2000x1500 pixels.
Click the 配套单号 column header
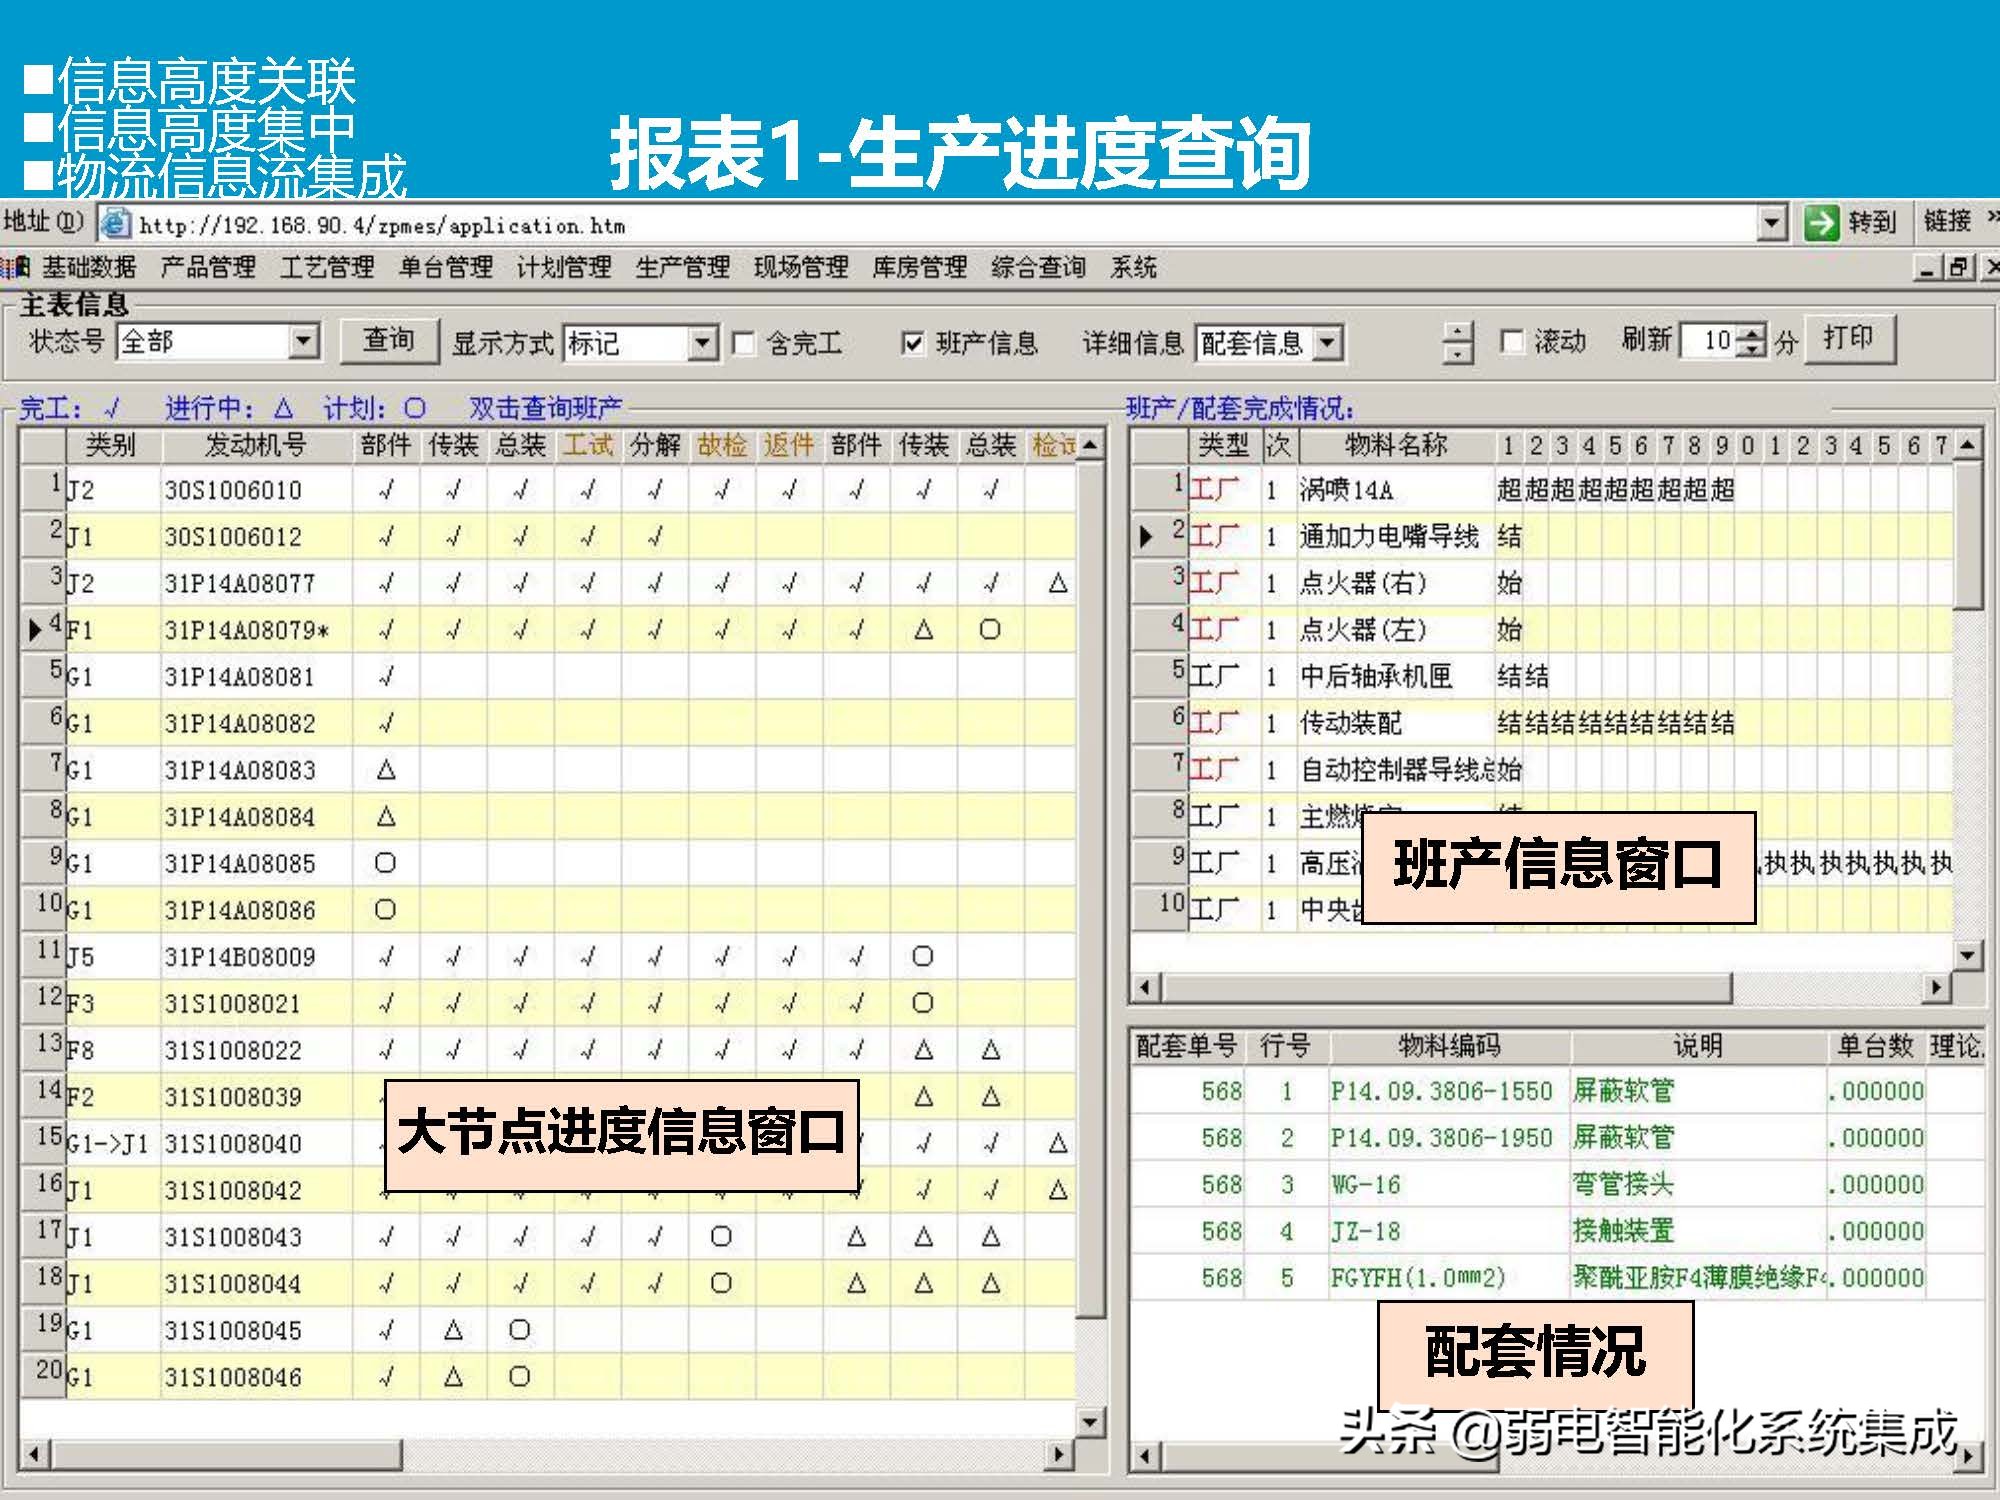pyautogui.click(x=1187, y=1046)
